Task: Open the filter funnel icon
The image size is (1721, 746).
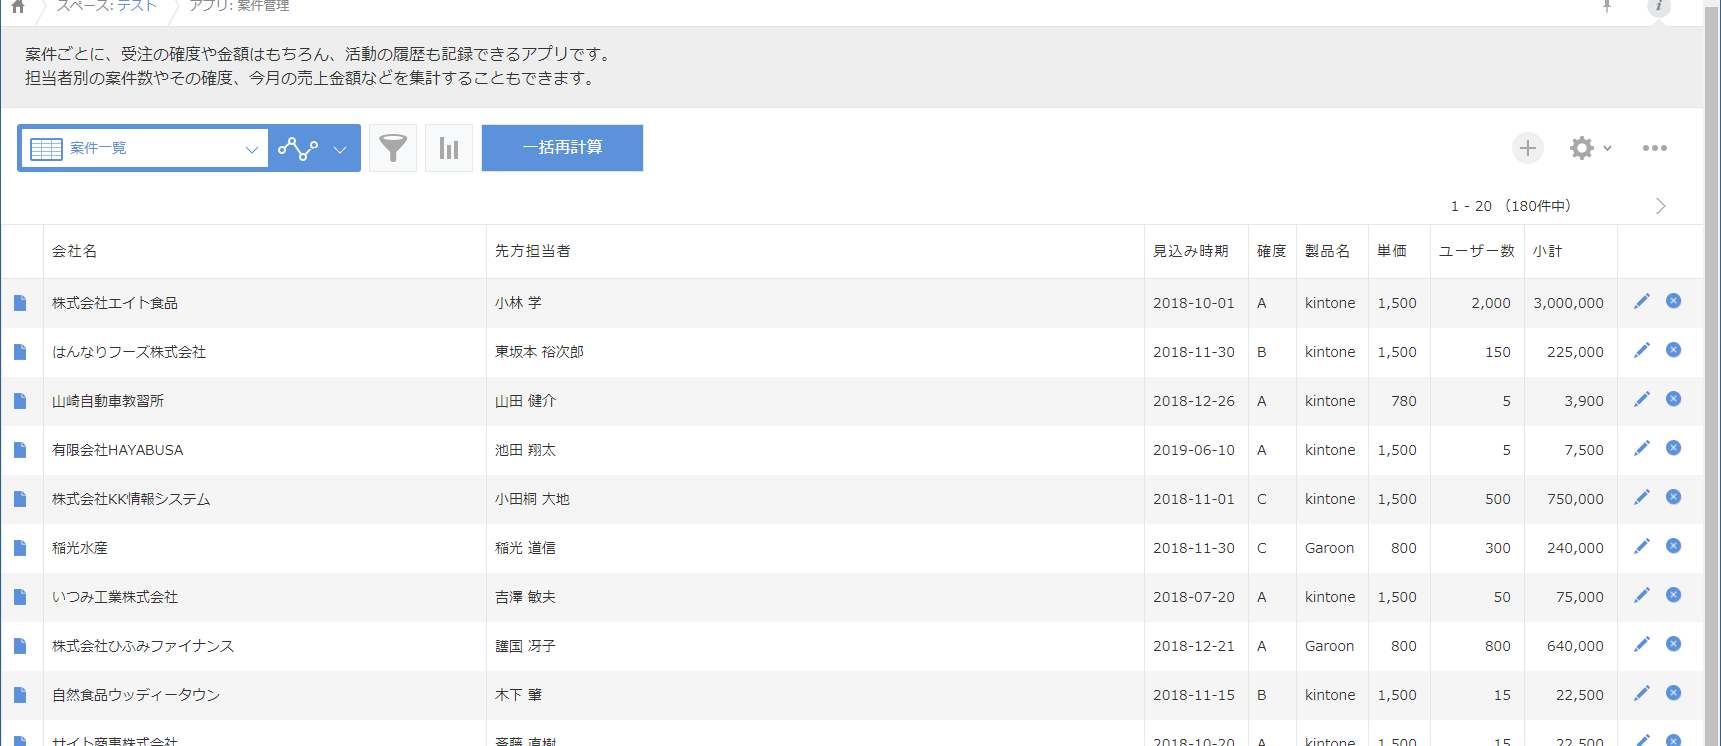Action: 393,148
